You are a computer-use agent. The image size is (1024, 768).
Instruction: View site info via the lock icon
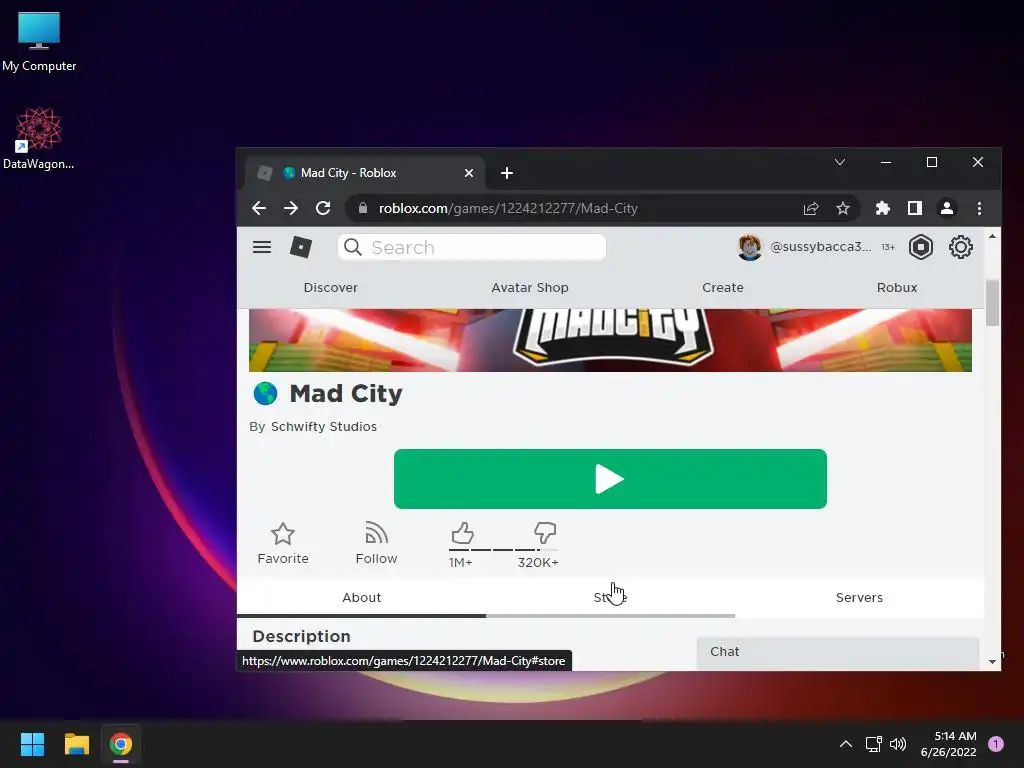[x=363, y=208]
